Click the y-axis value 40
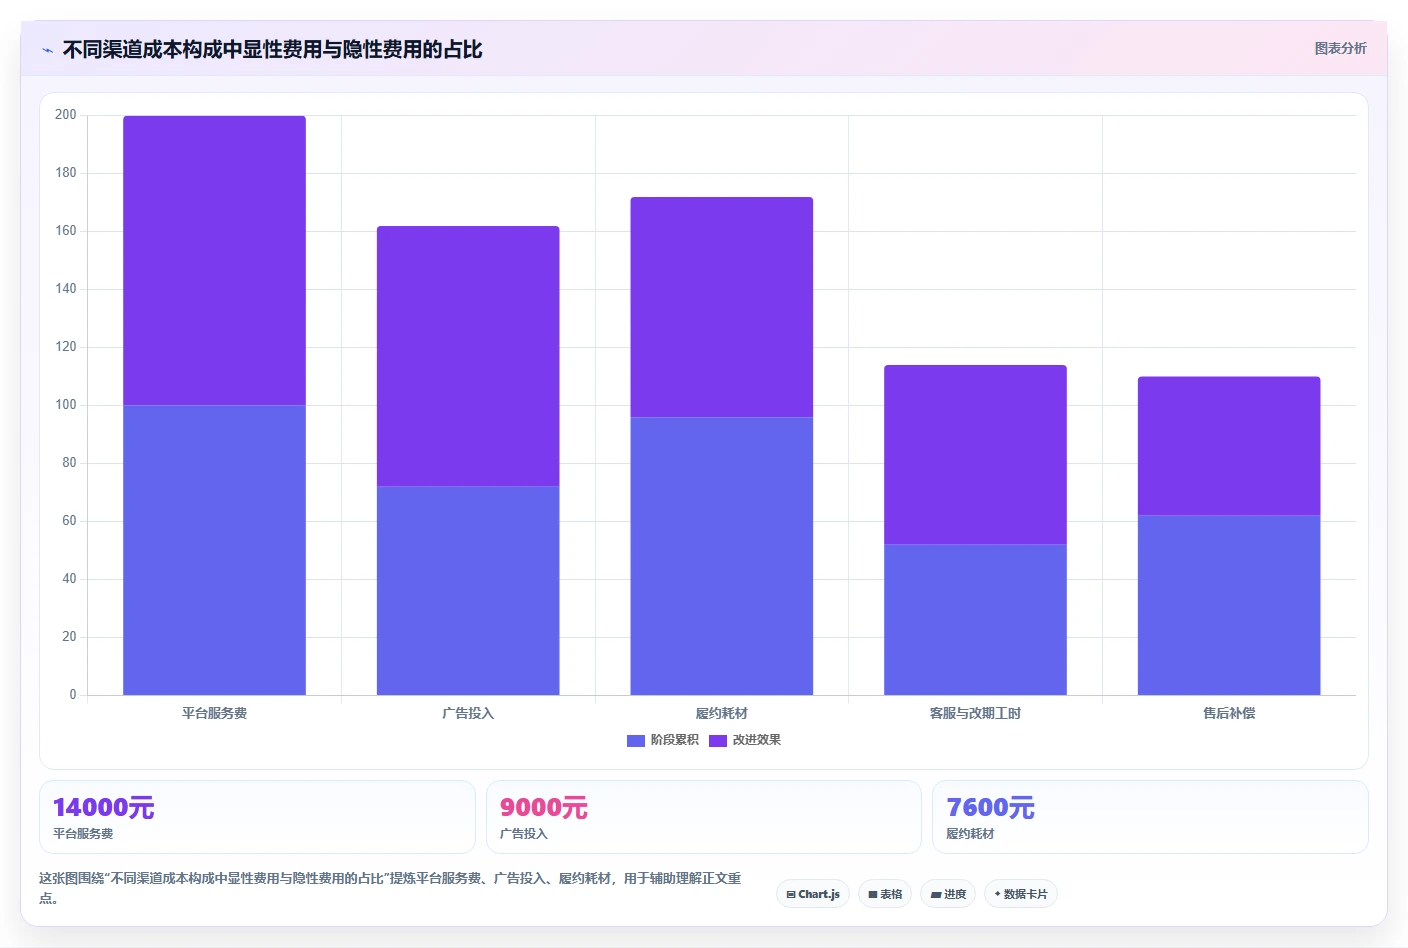 [69, 579]
